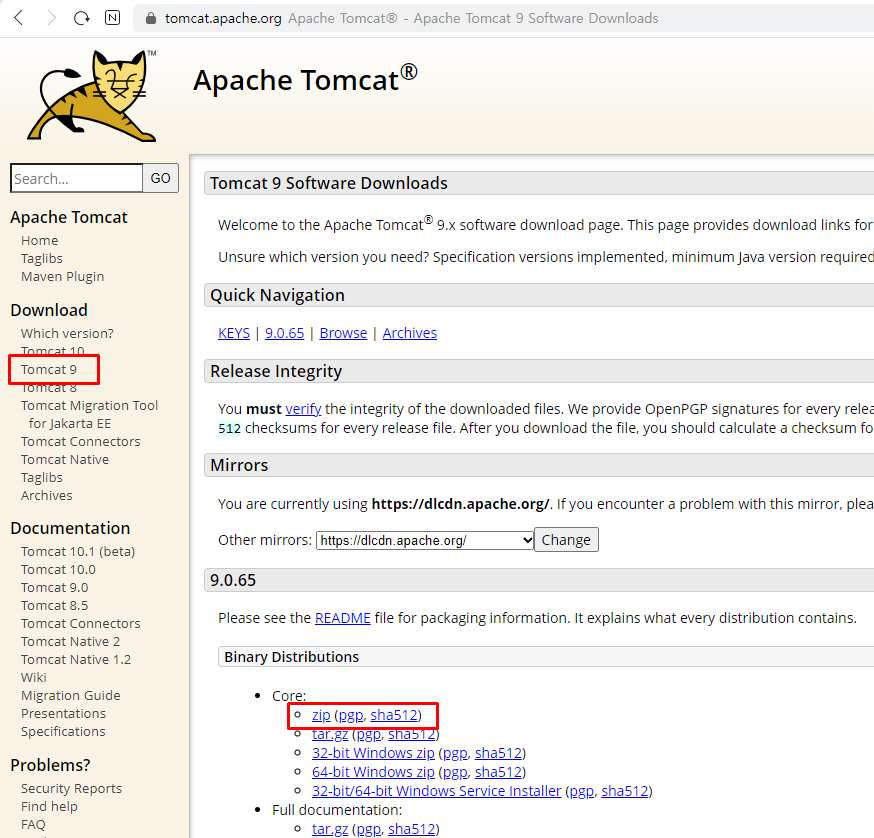This screenshot has height=838, width=874.
Task: Open the Tomcat Native download link
Action: [x=65, y=459]
